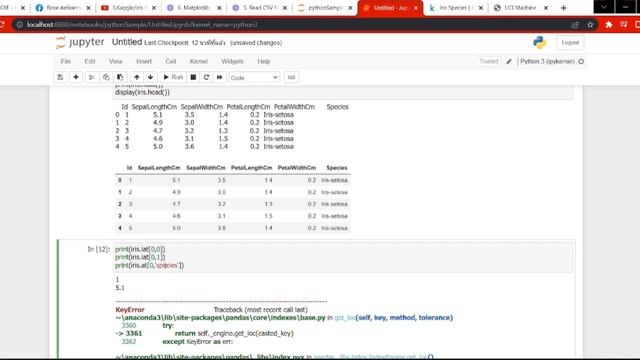Click the get_loc link in traceback

click(345, 318)
